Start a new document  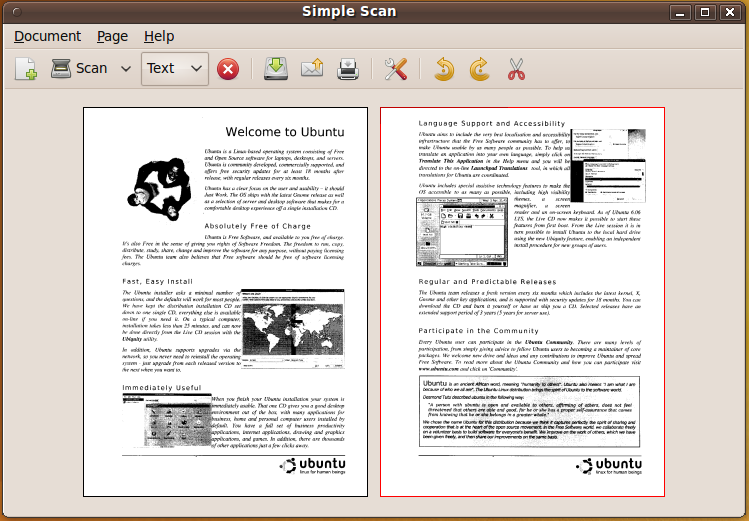(x=26, y=69)
